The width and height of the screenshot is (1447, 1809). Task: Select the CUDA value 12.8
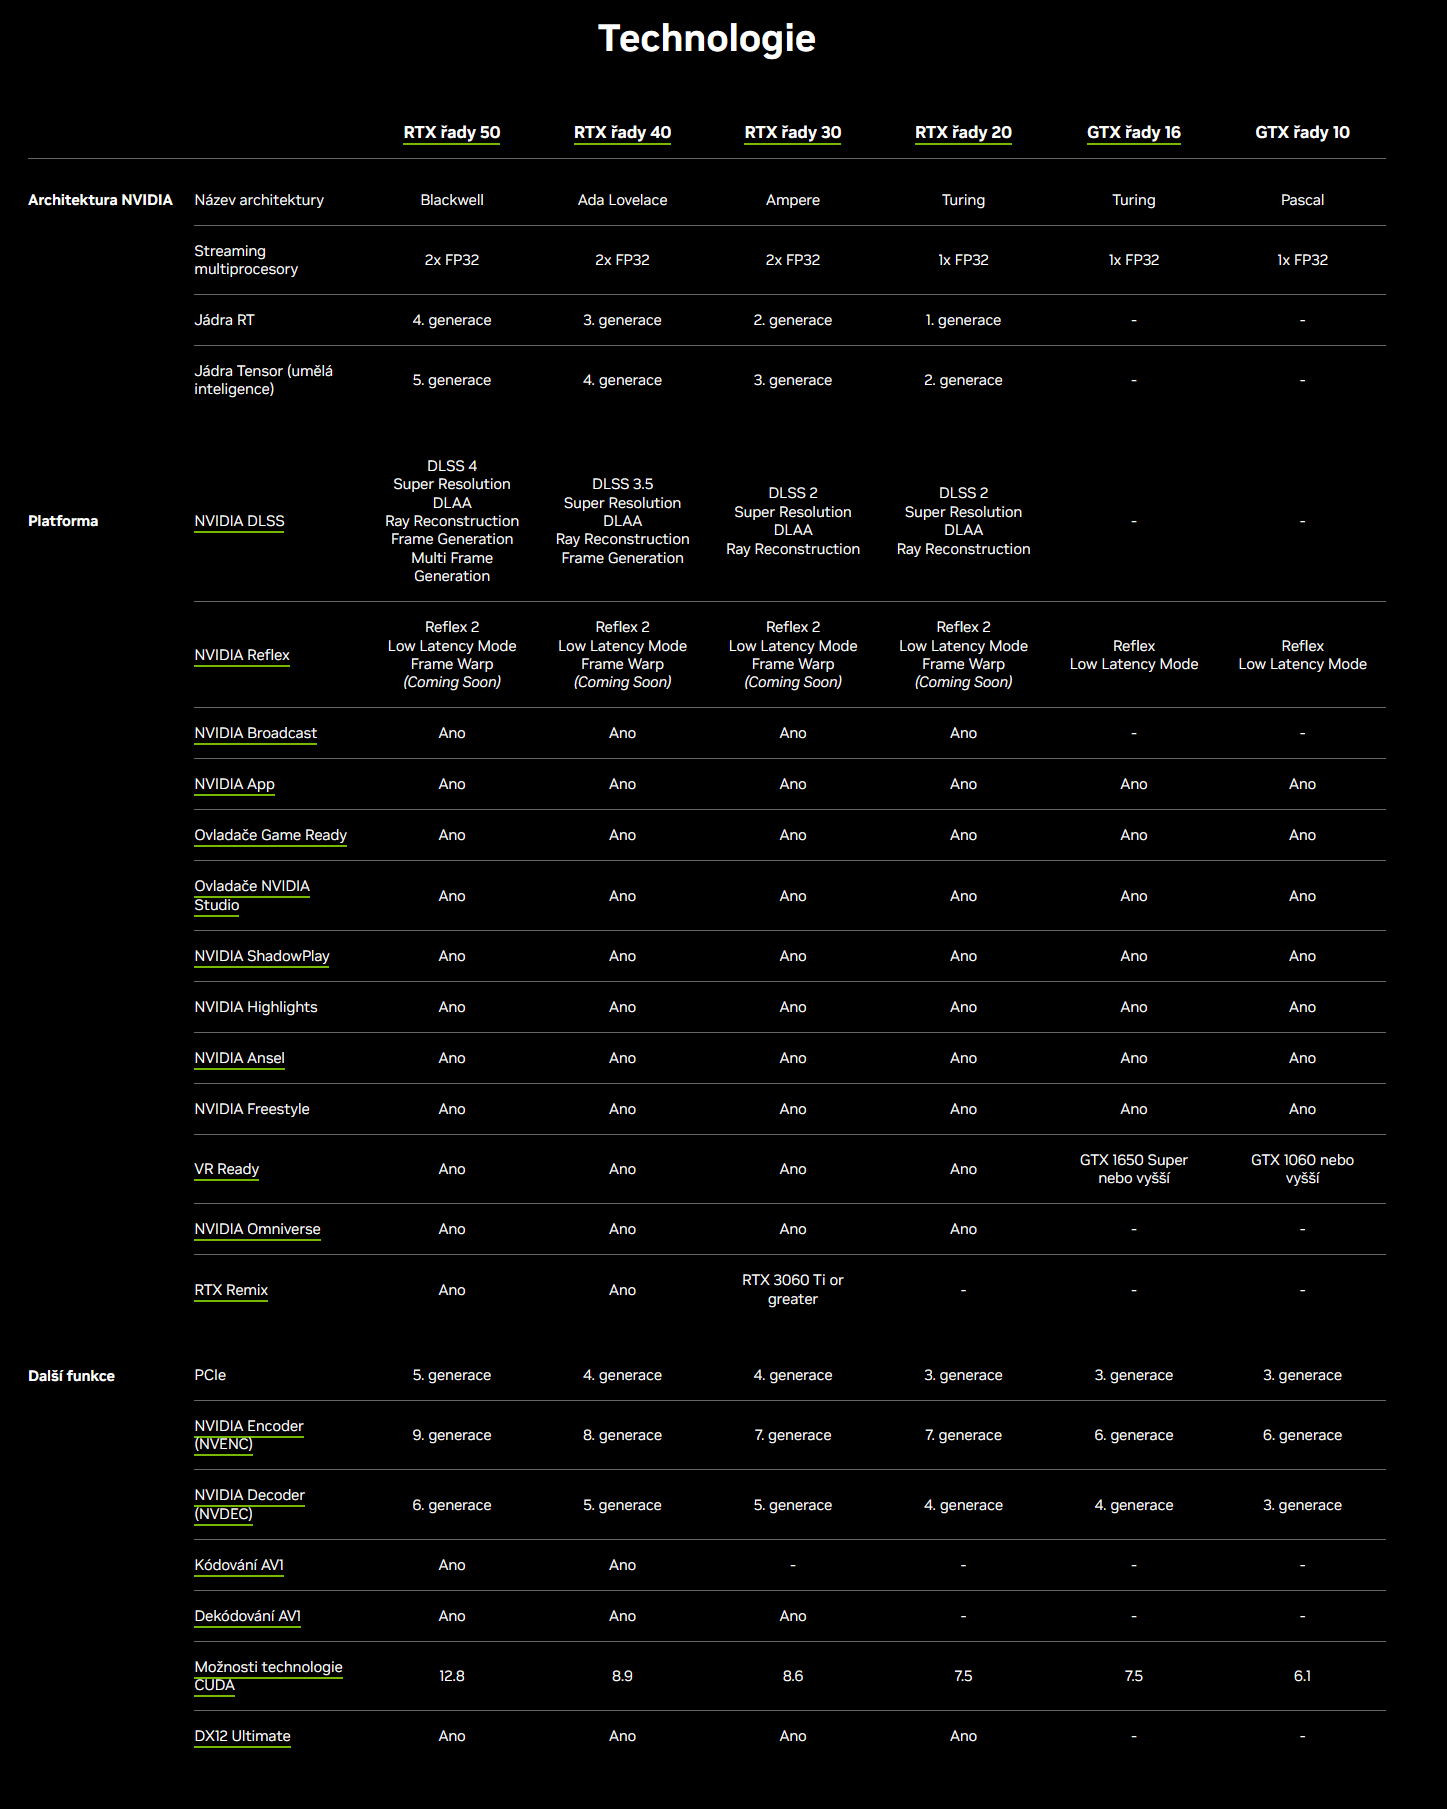452,1676
